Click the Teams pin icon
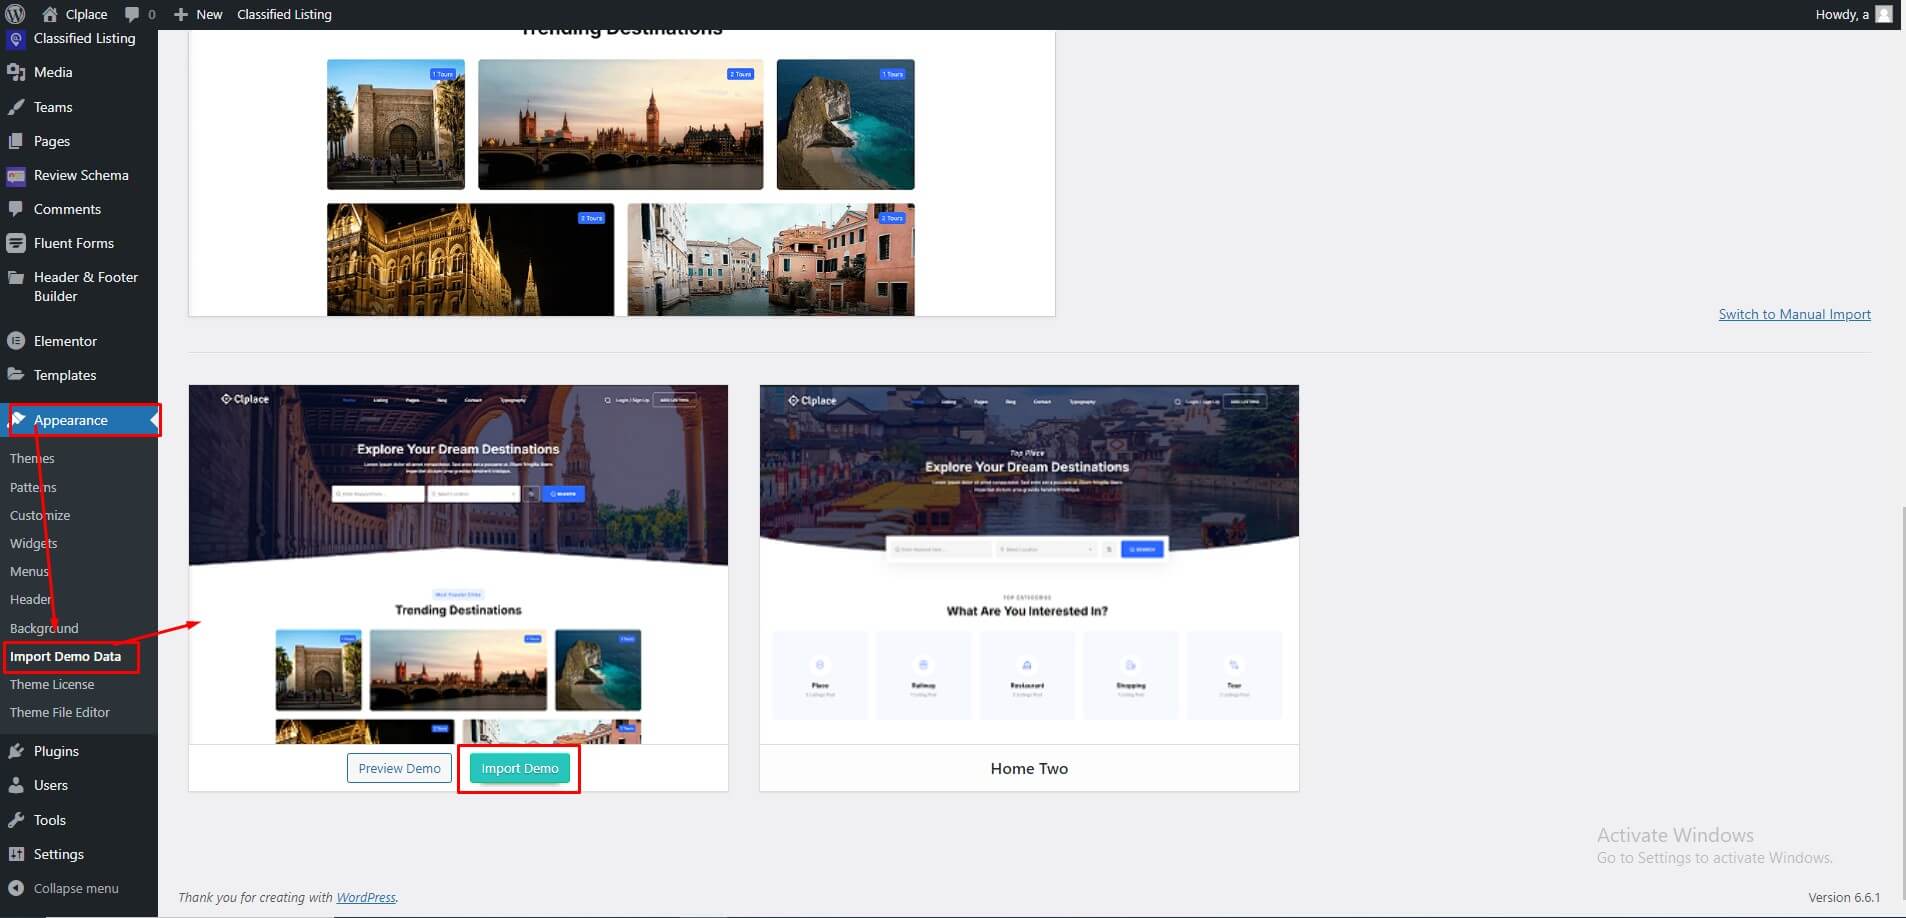Image resolution: width=1906 pixels, height=918 pixels. point(15,107)
